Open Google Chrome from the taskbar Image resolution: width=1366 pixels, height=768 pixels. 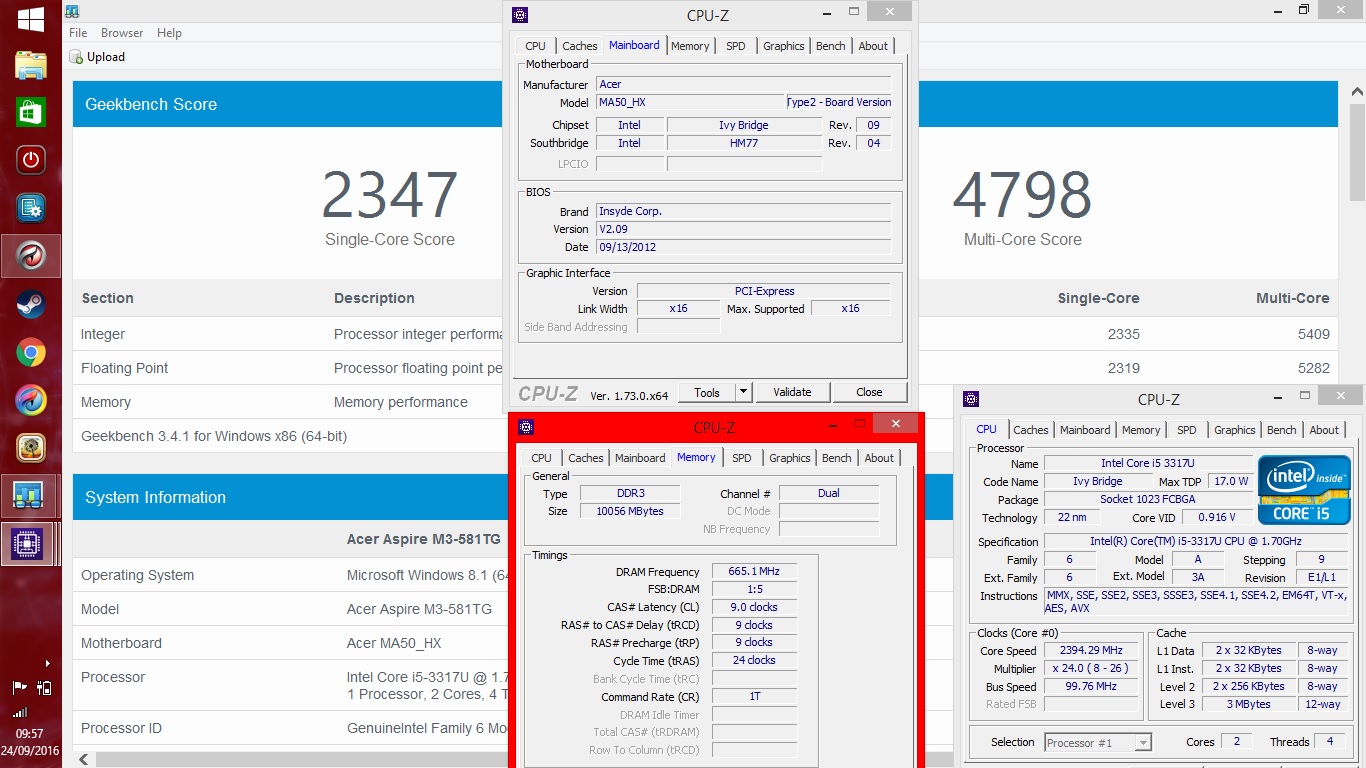point(30,352)
